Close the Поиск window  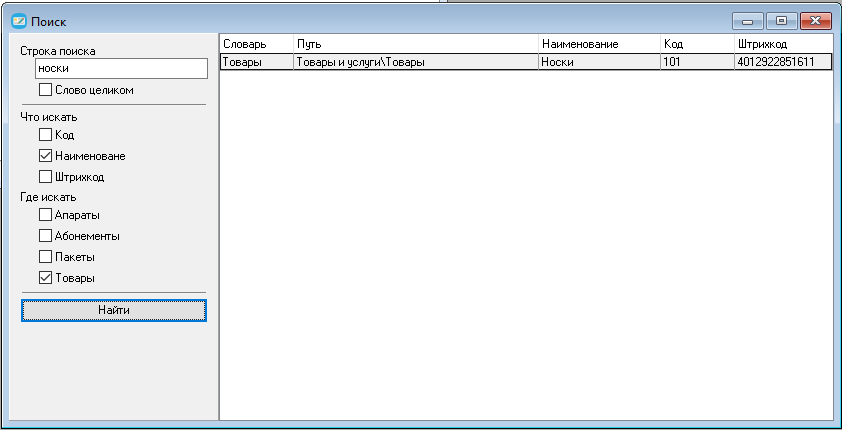pyautogui.click(x=816, y=21)
